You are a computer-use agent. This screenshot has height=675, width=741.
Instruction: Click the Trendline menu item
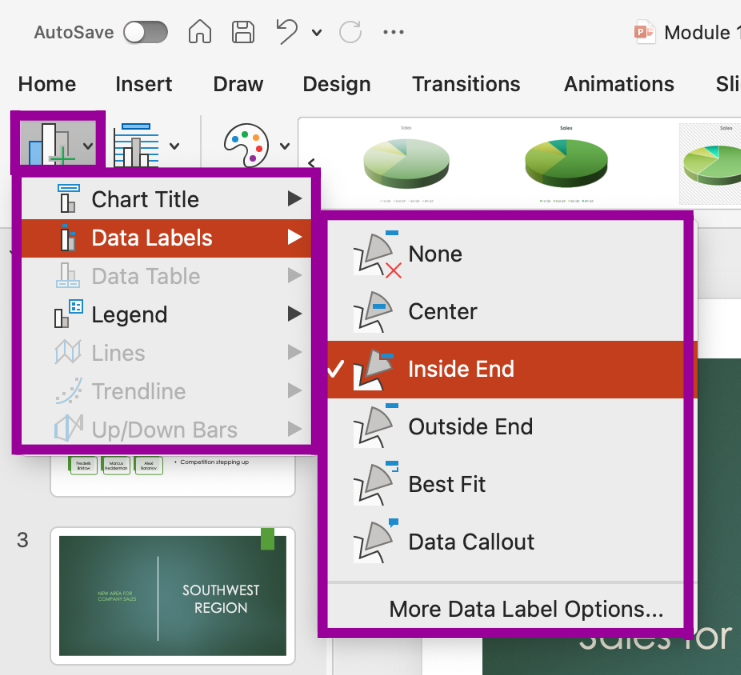166,391
